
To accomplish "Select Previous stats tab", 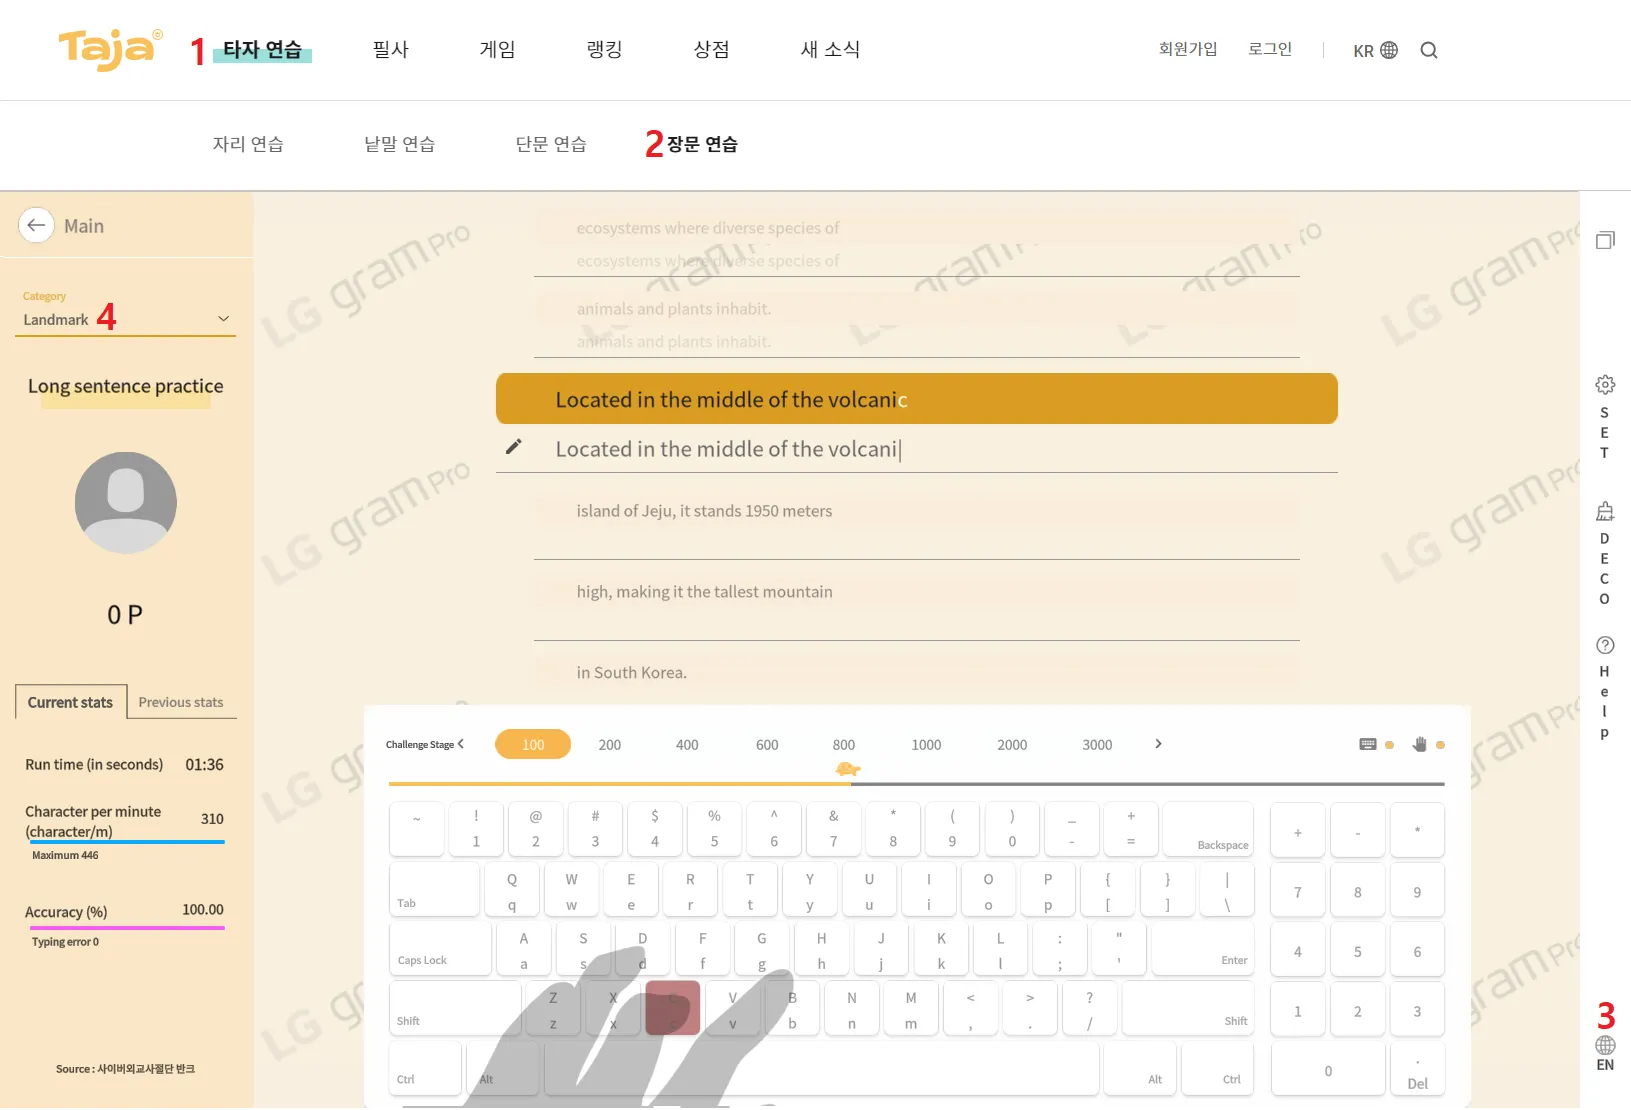I will pos(181,702).
